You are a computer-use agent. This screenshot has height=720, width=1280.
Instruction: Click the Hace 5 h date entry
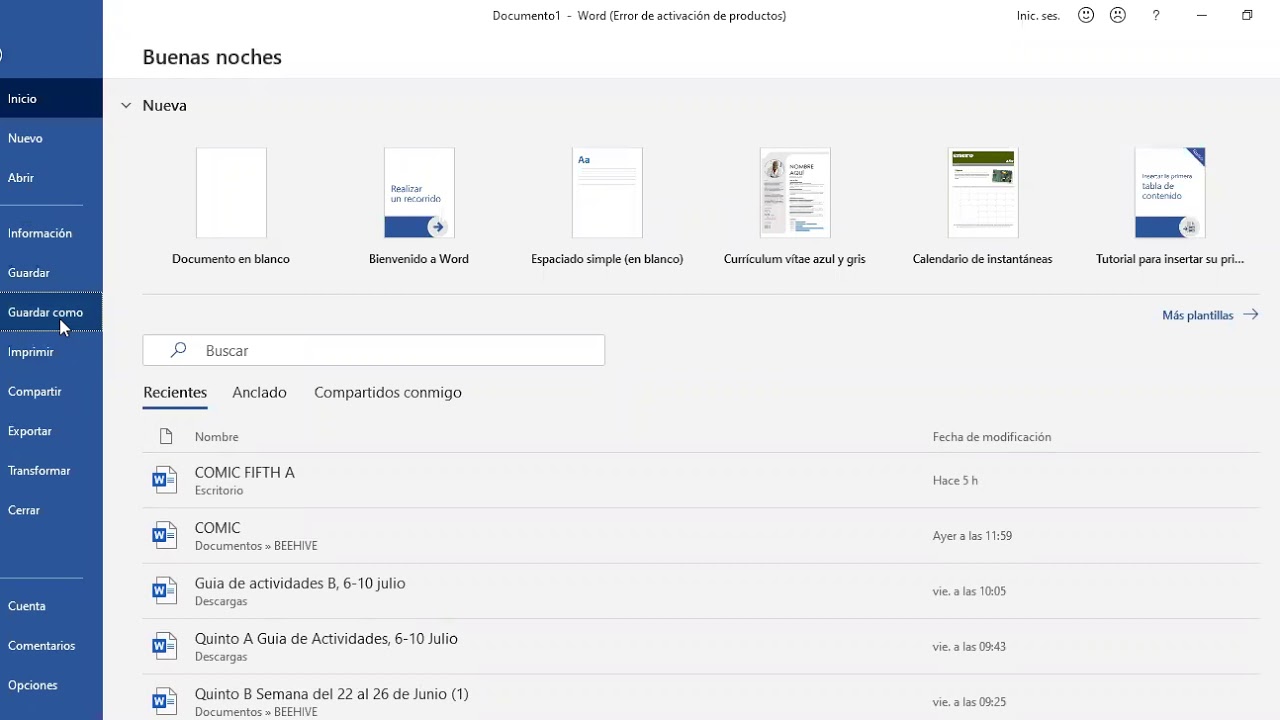click(955, 480)
